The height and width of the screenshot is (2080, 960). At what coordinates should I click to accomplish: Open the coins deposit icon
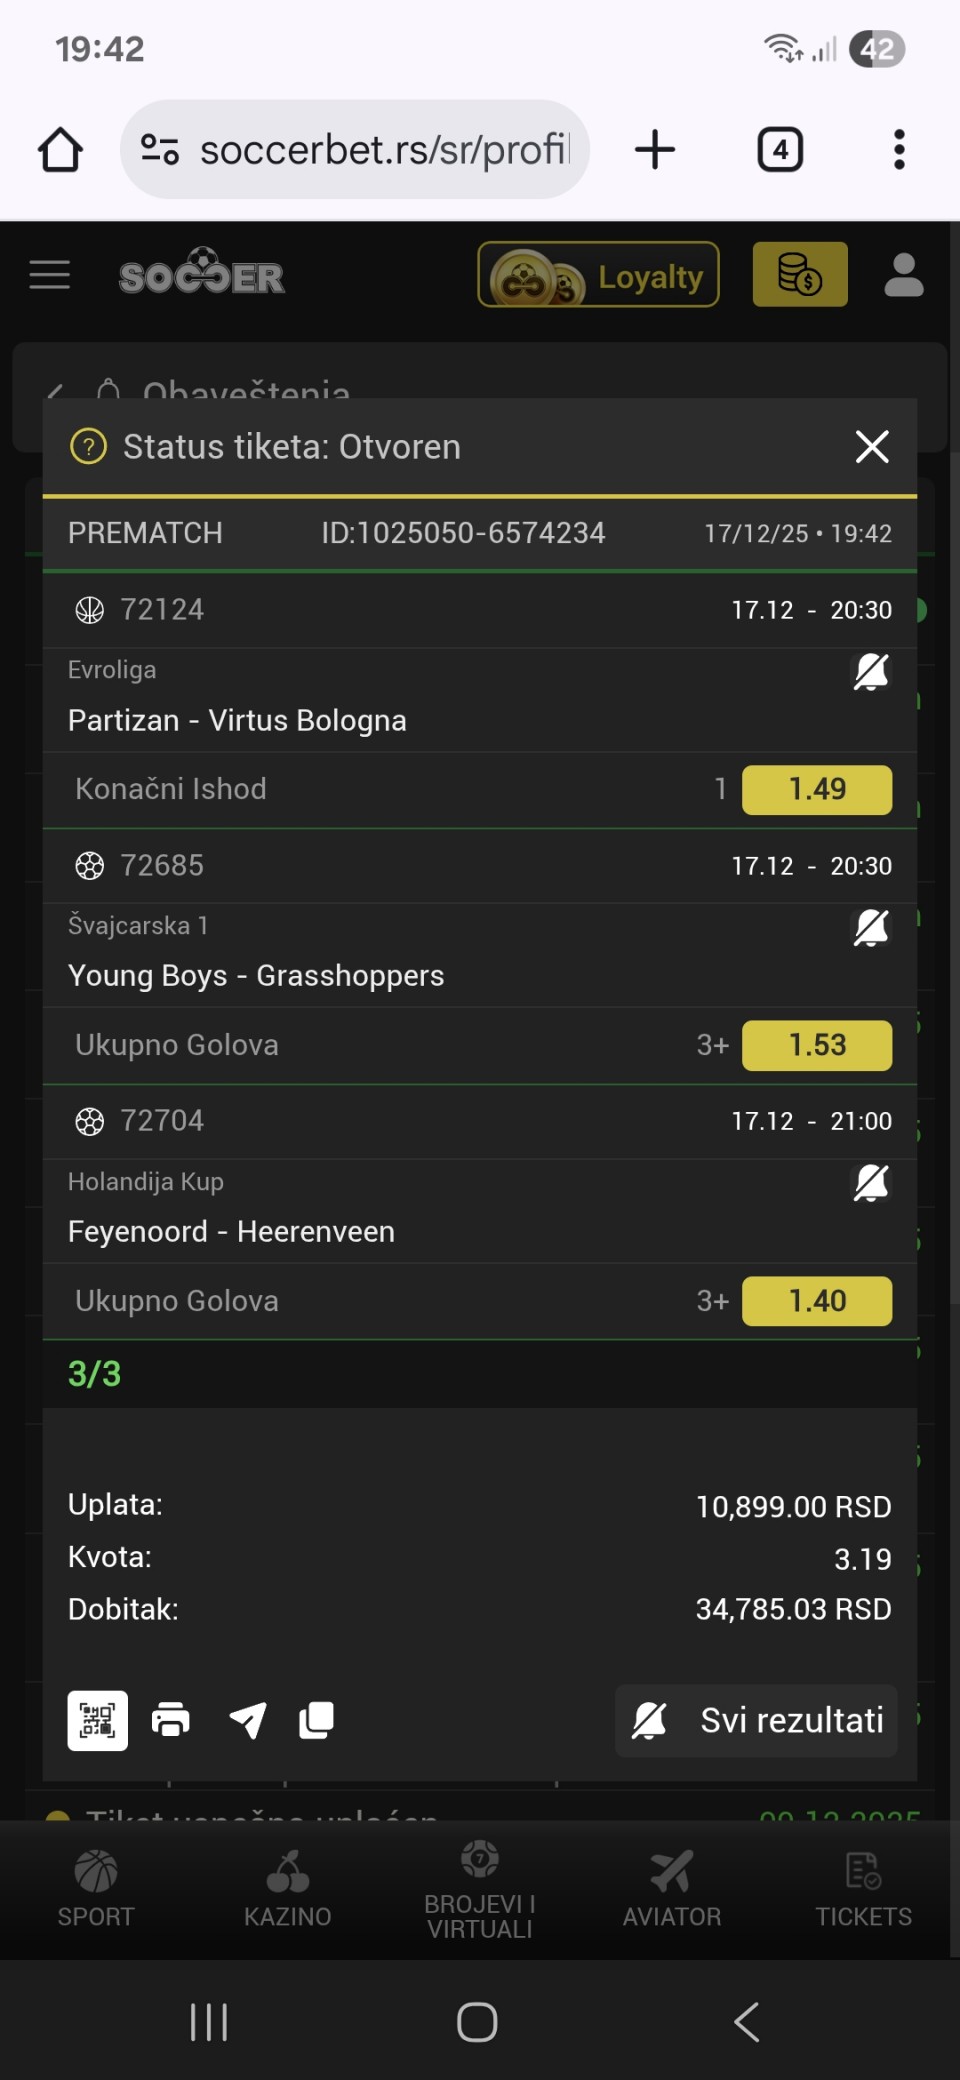799,275
